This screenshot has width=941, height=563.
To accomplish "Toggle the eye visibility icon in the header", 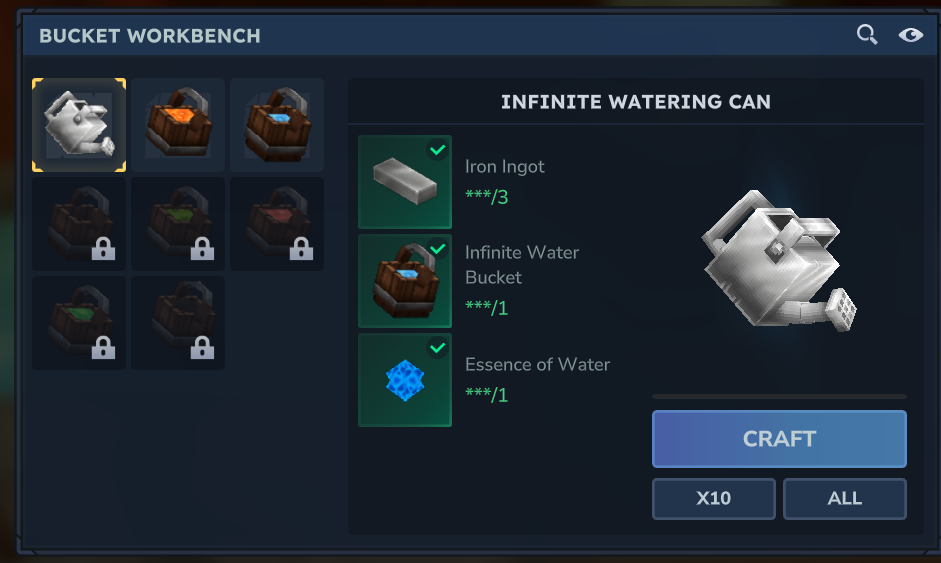I will (x=910, y=35).
